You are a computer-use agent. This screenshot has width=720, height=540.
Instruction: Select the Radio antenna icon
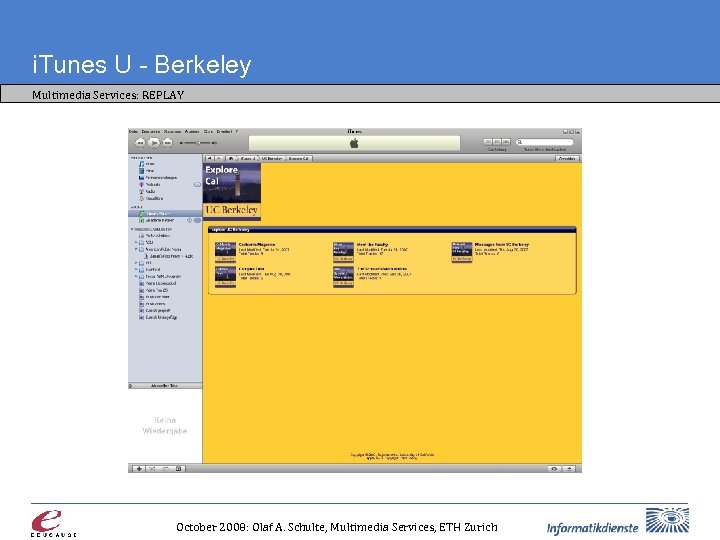tap(141, 191)
